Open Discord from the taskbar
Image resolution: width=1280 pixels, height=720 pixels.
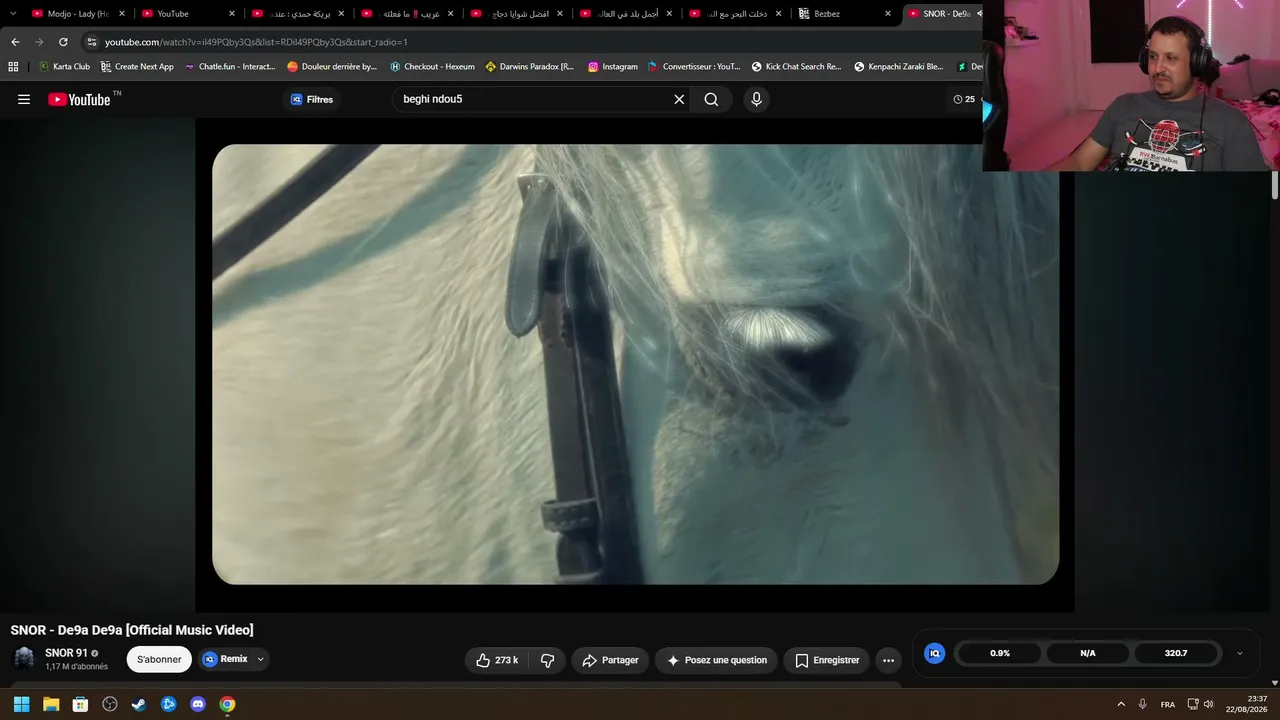pos(198,704)
